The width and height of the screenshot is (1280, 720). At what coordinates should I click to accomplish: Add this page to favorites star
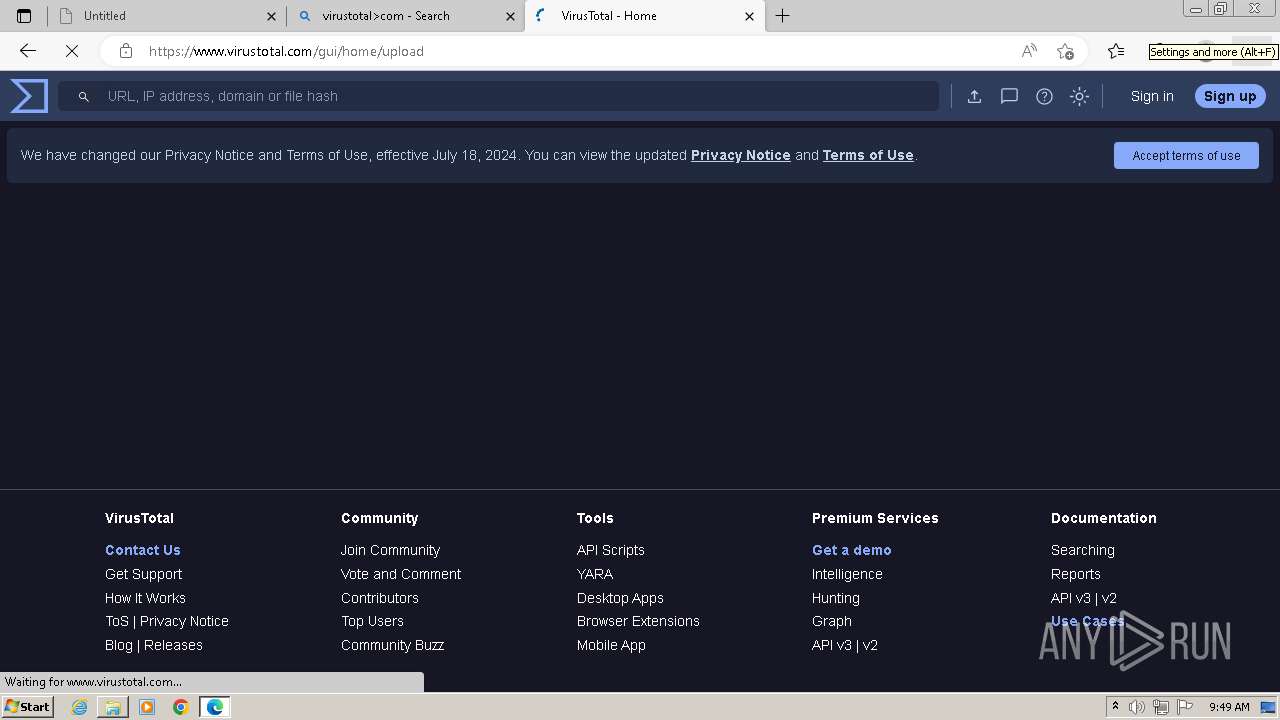click(x=1065, y=51)
